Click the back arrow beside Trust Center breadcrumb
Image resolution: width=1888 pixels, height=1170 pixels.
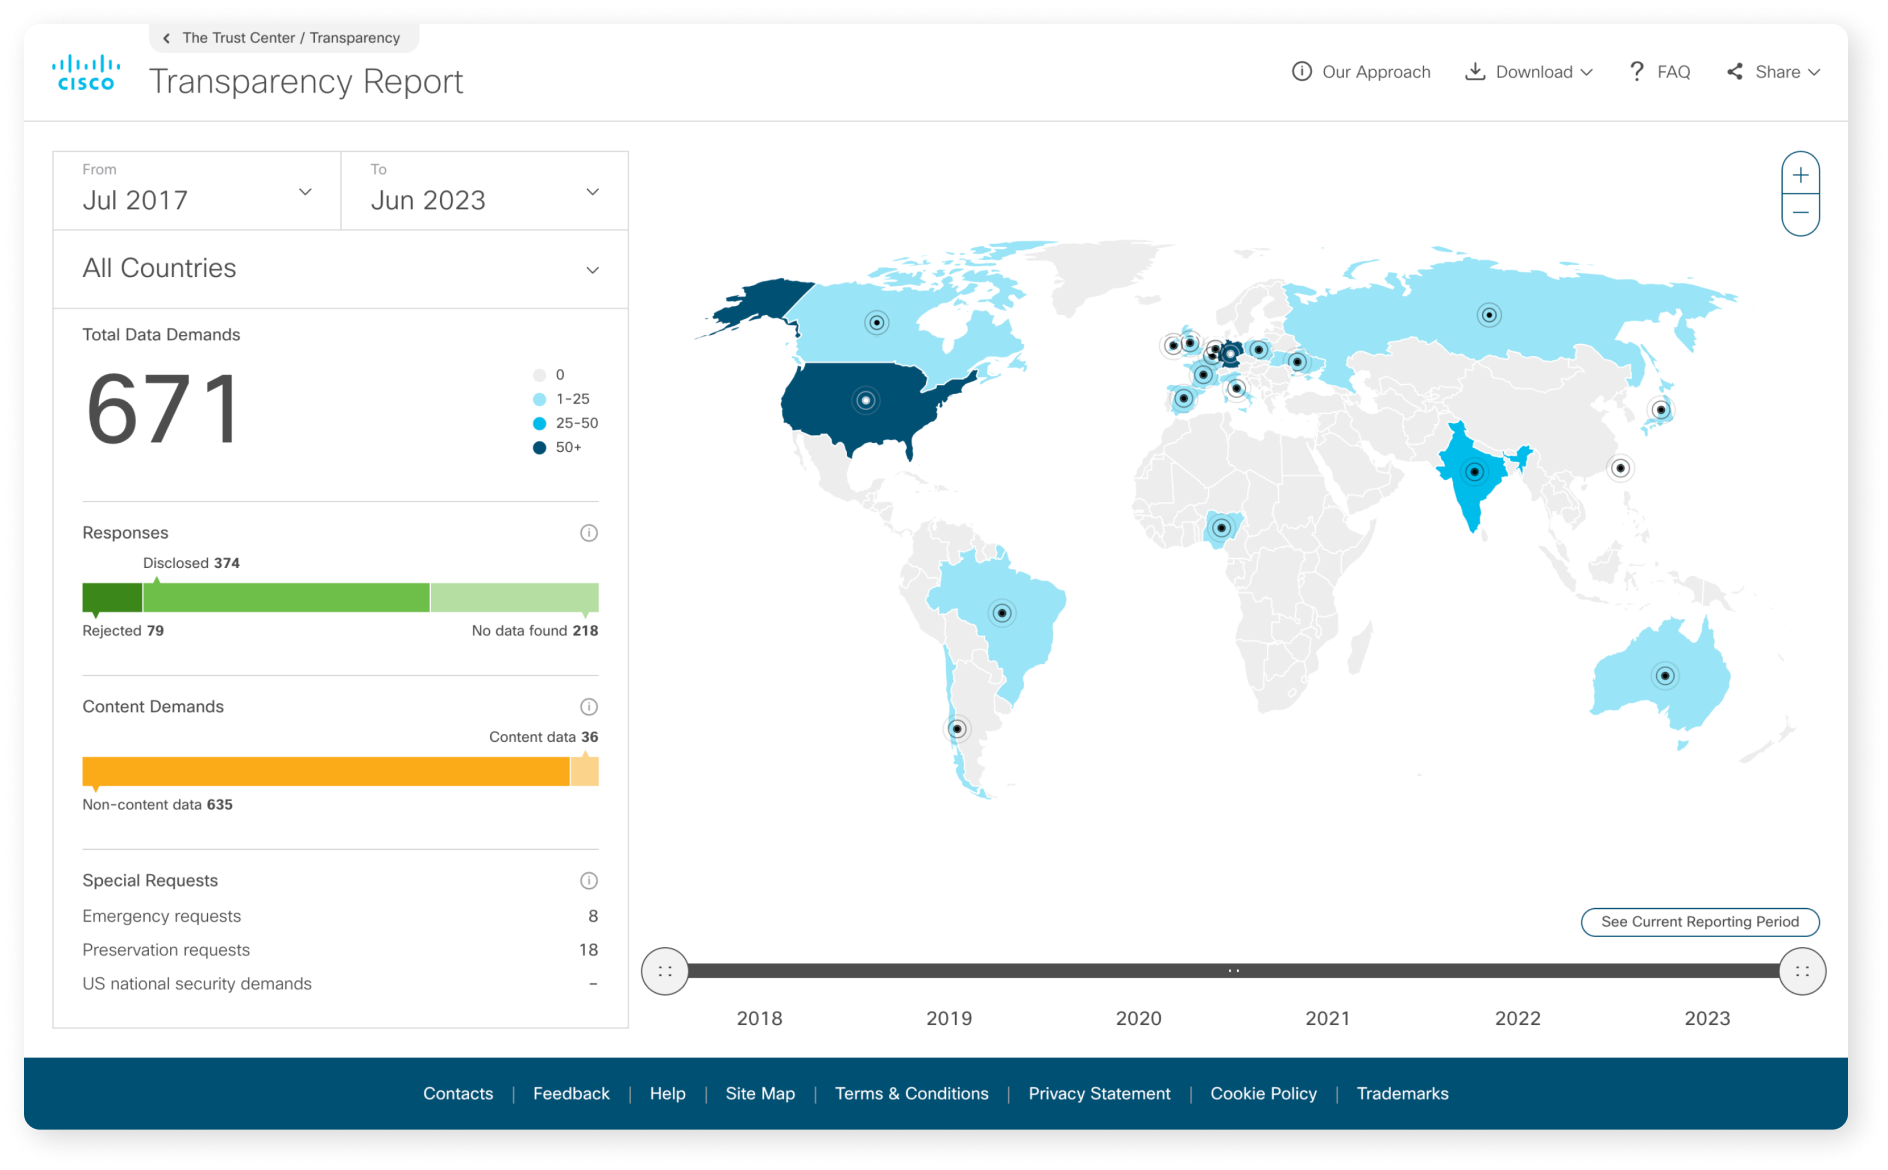pyautogui.click(x=165, y=38)
